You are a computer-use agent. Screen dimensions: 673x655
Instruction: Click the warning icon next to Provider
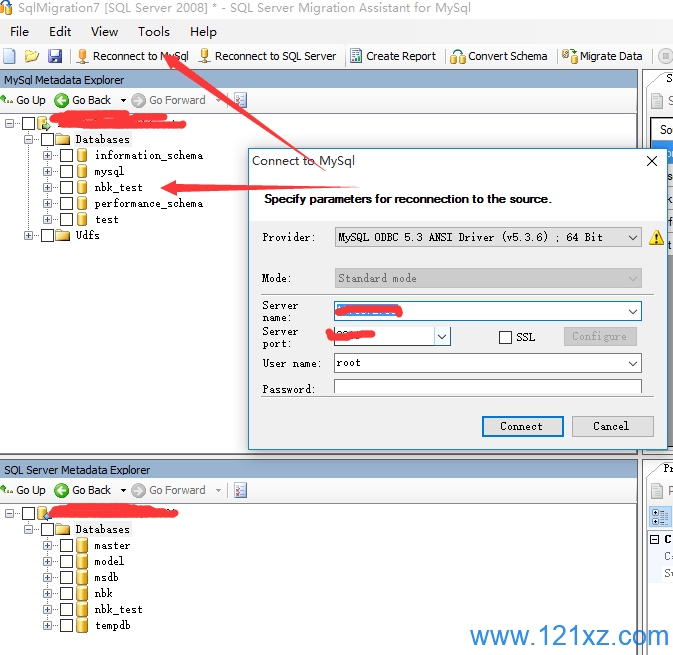click(656, 237)
